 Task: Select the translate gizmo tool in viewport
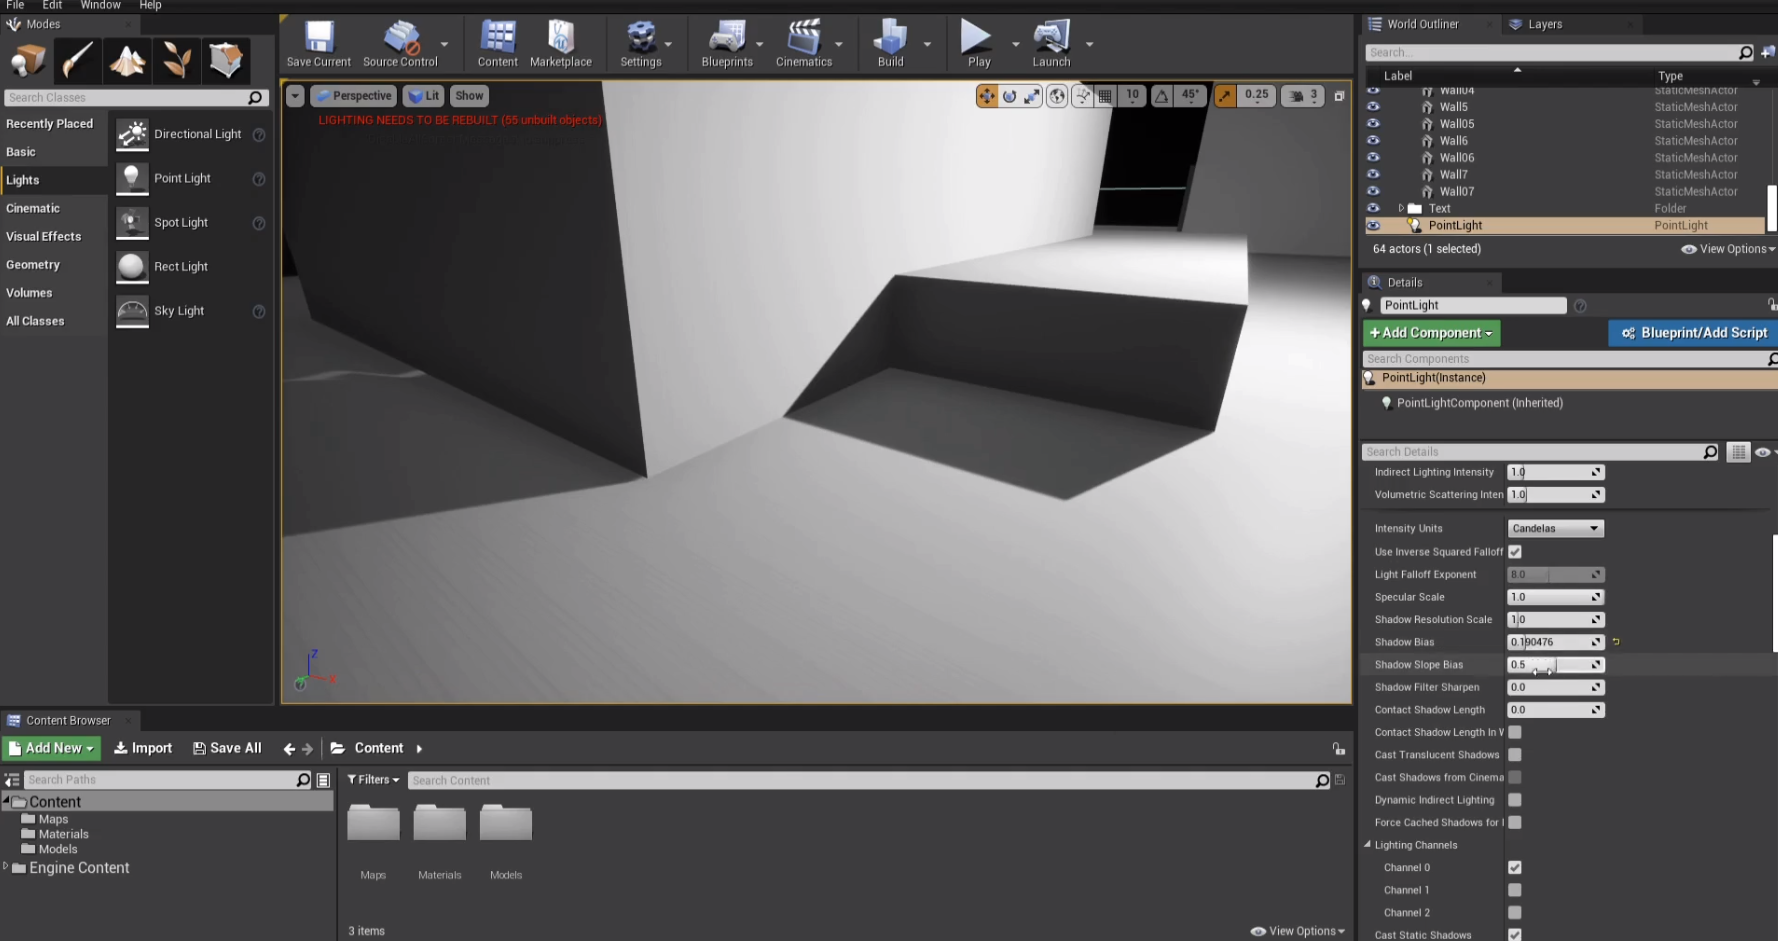987,96
